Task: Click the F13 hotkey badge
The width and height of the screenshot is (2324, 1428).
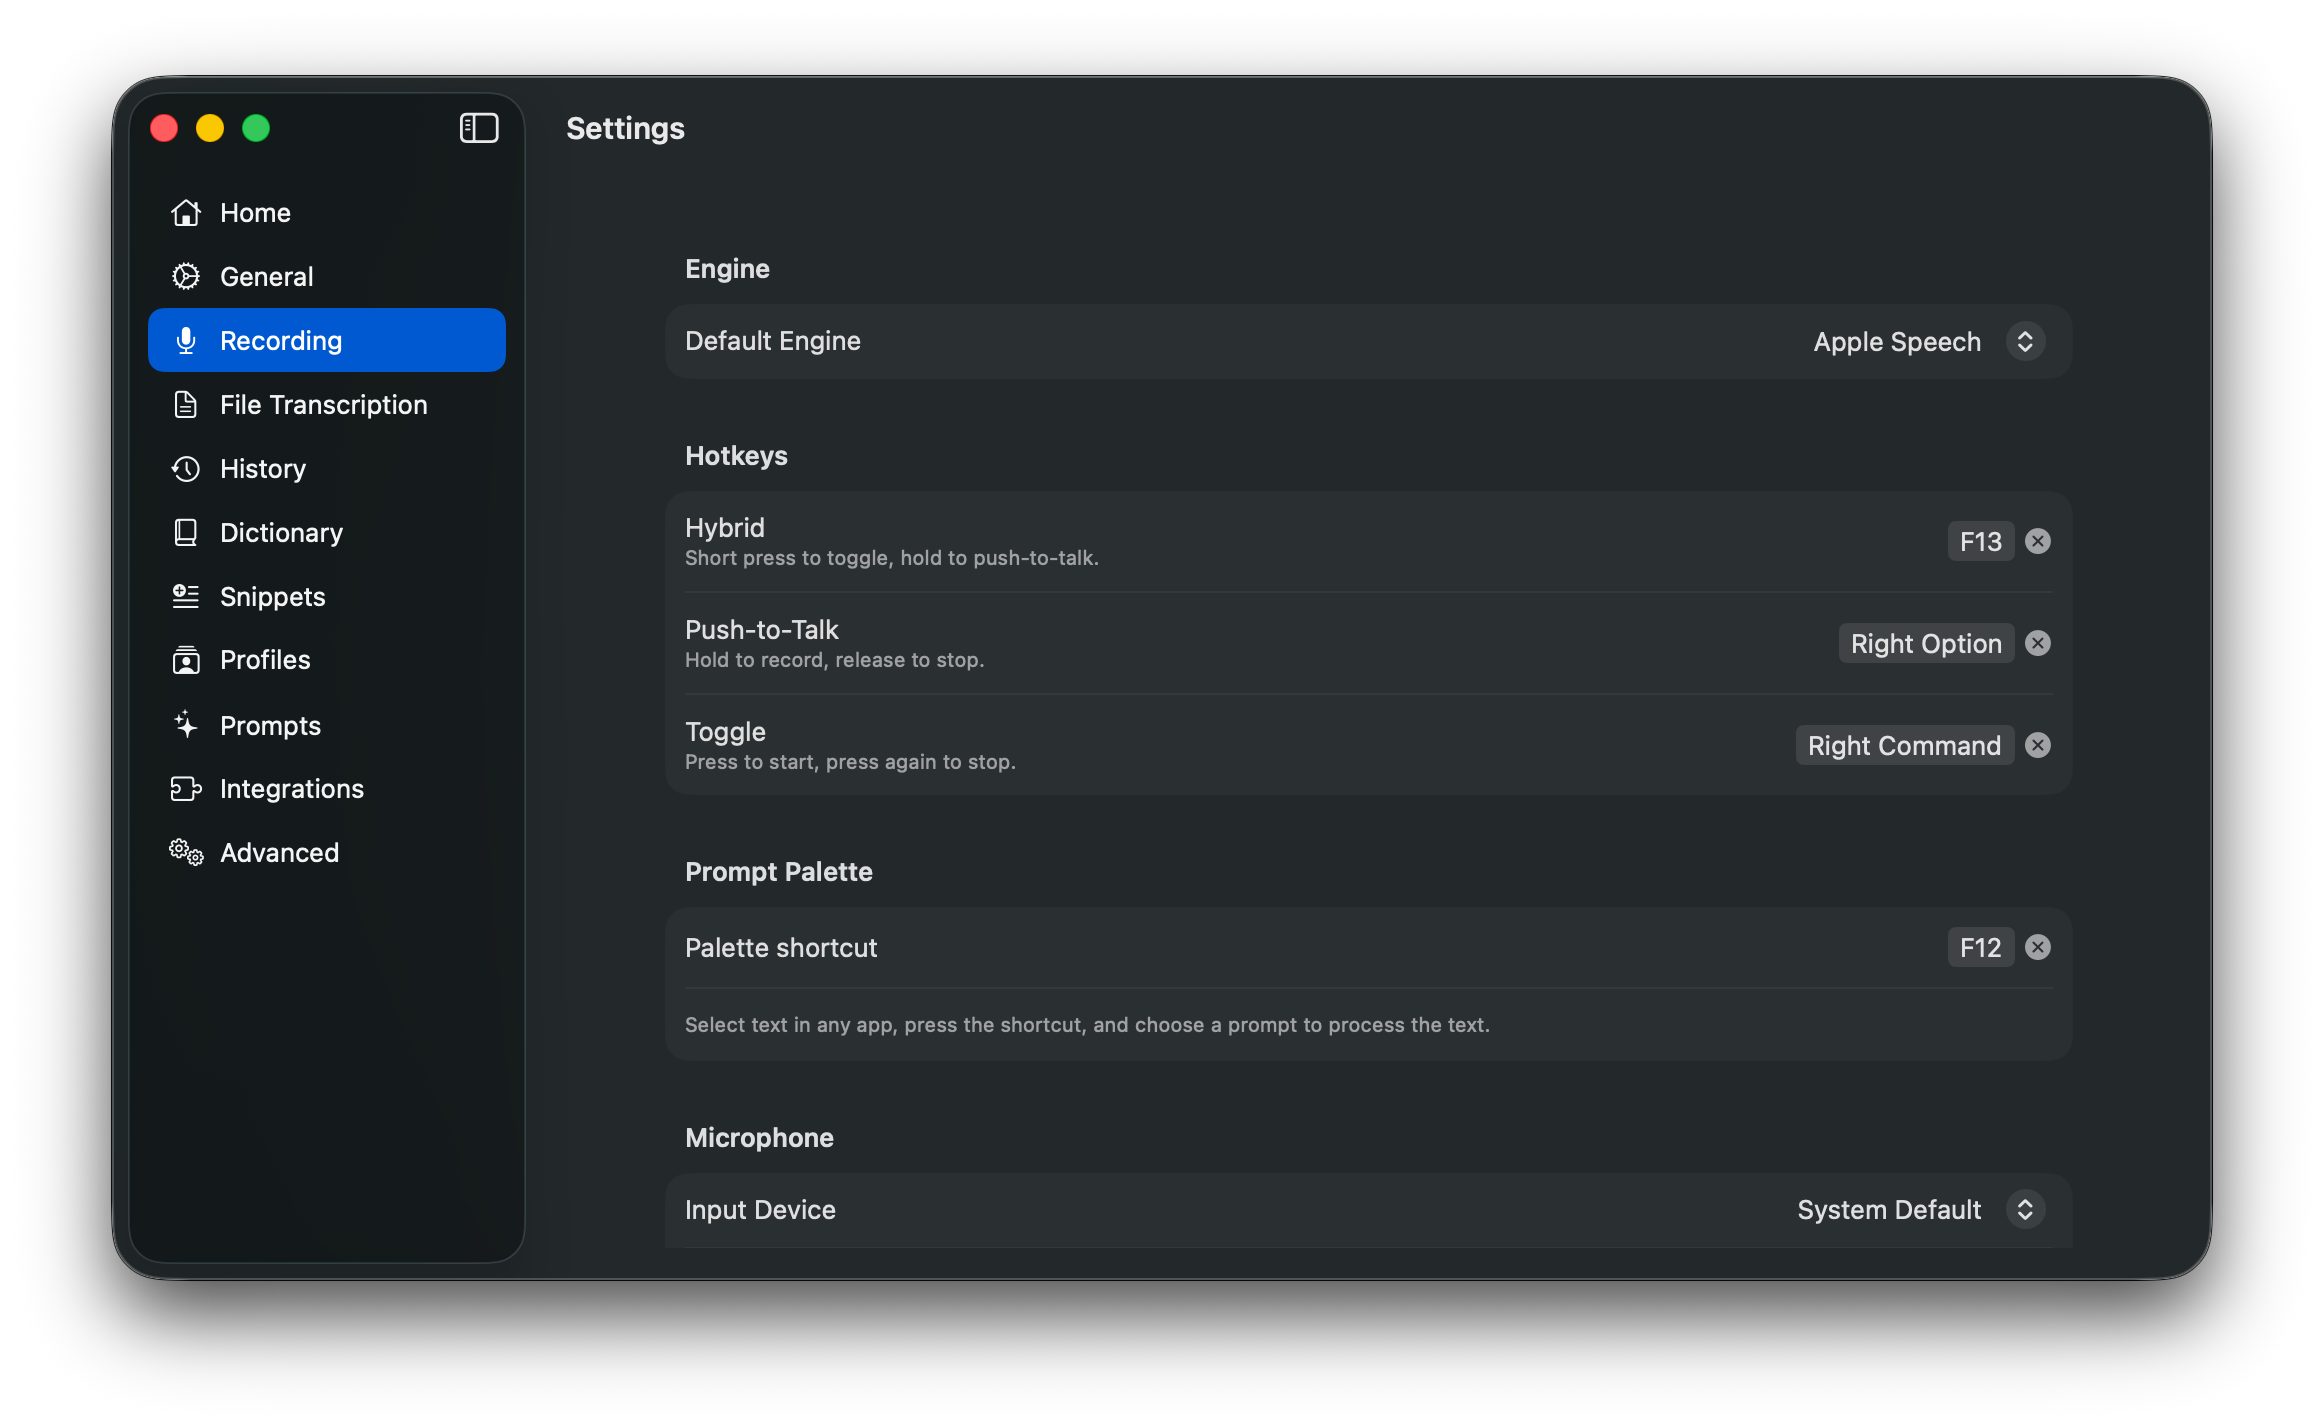Action: [1980, 540]
